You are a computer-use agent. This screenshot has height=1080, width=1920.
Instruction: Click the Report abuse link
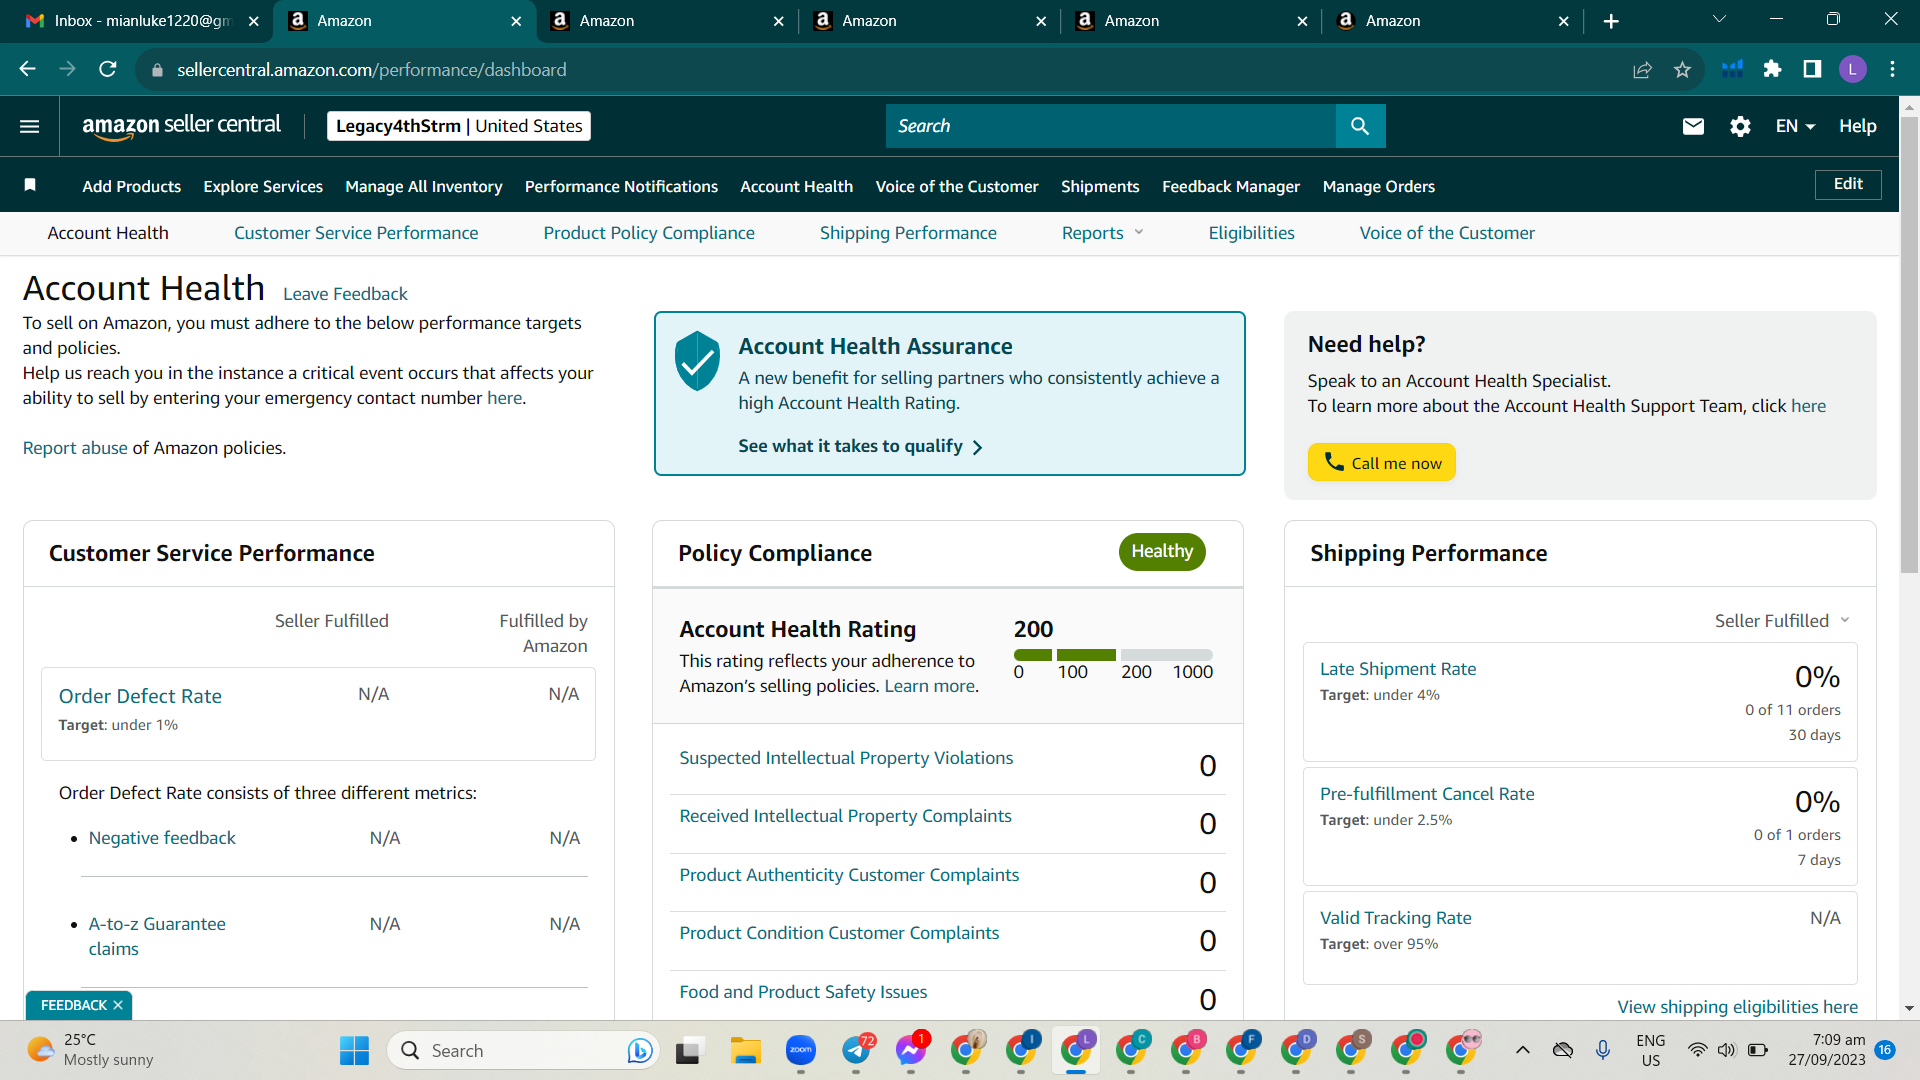click(75, 448)
